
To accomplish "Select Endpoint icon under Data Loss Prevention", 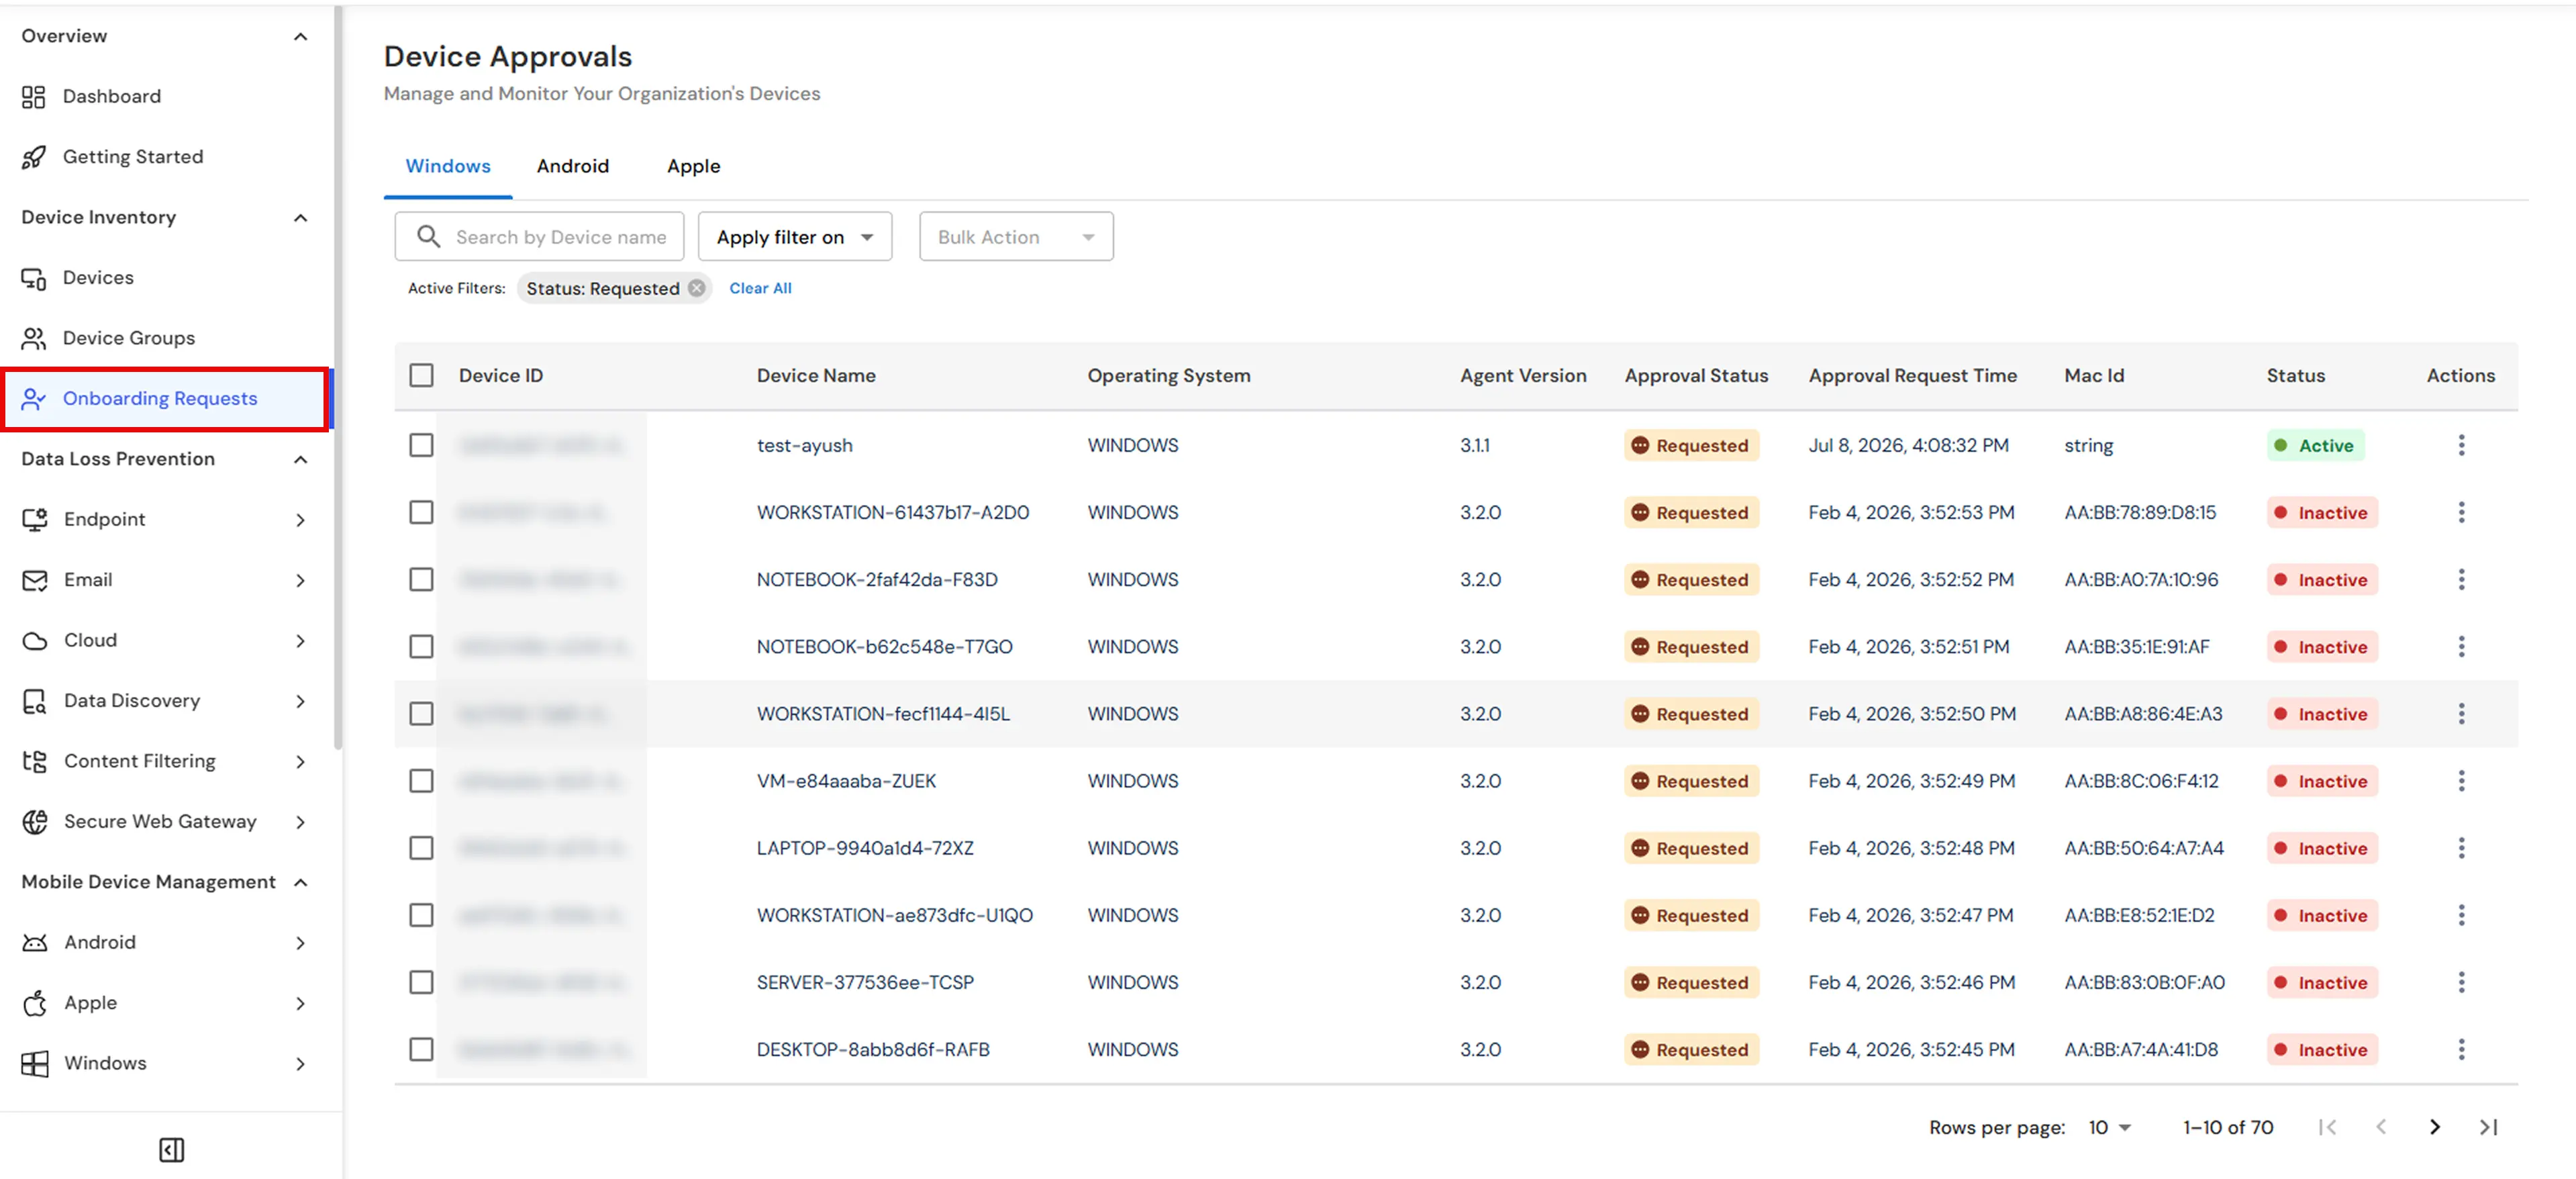I will [35, 519].
